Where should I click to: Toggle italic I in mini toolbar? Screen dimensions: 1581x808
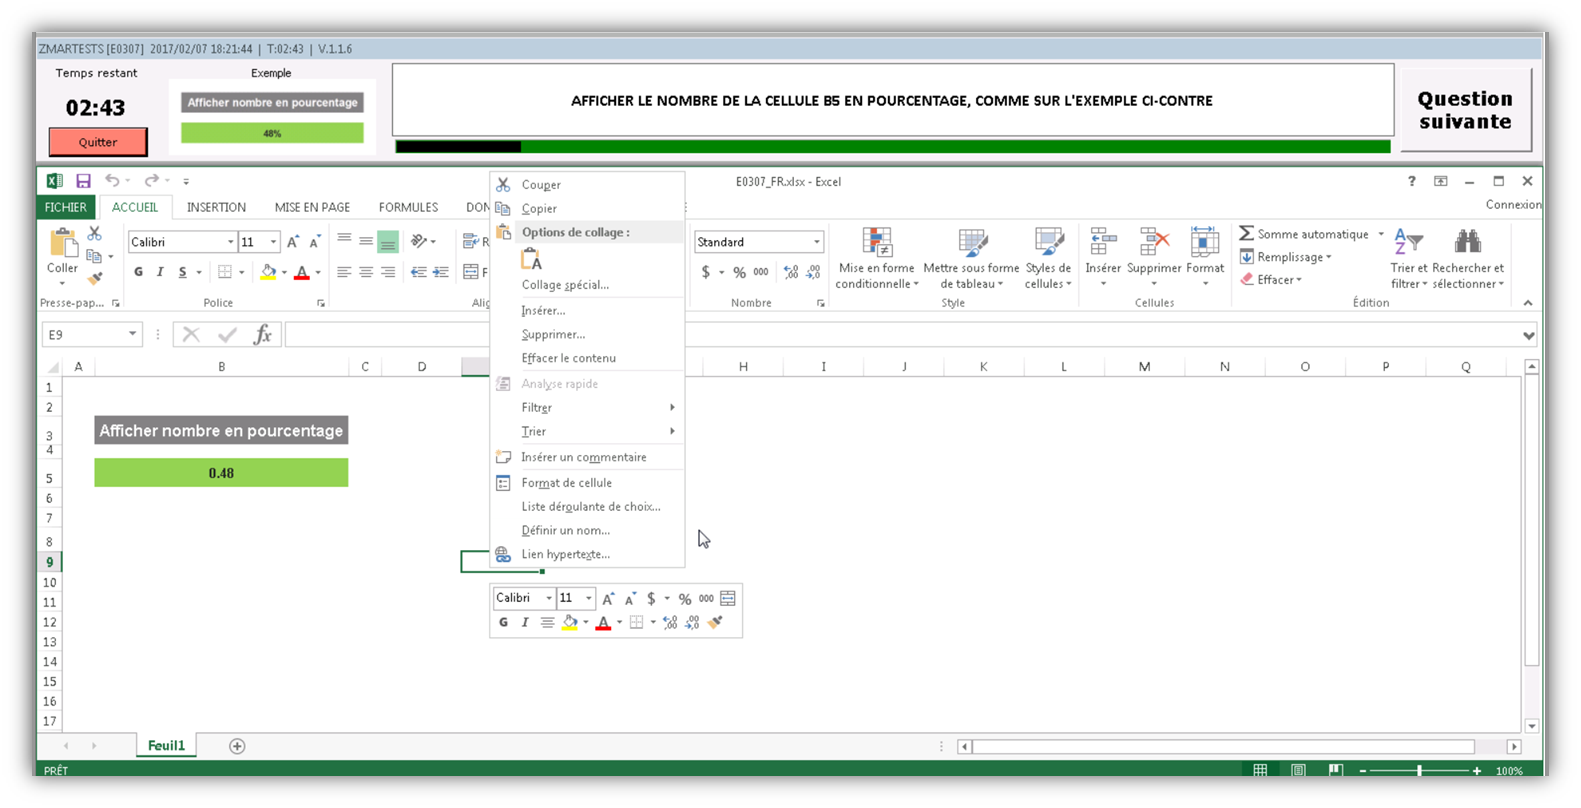[525, 622]
